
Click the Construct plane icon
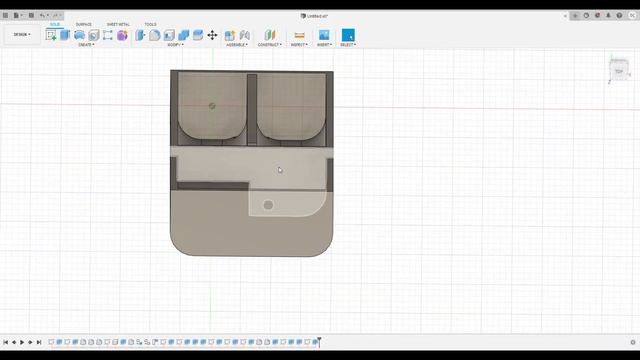tap(270, 35)
